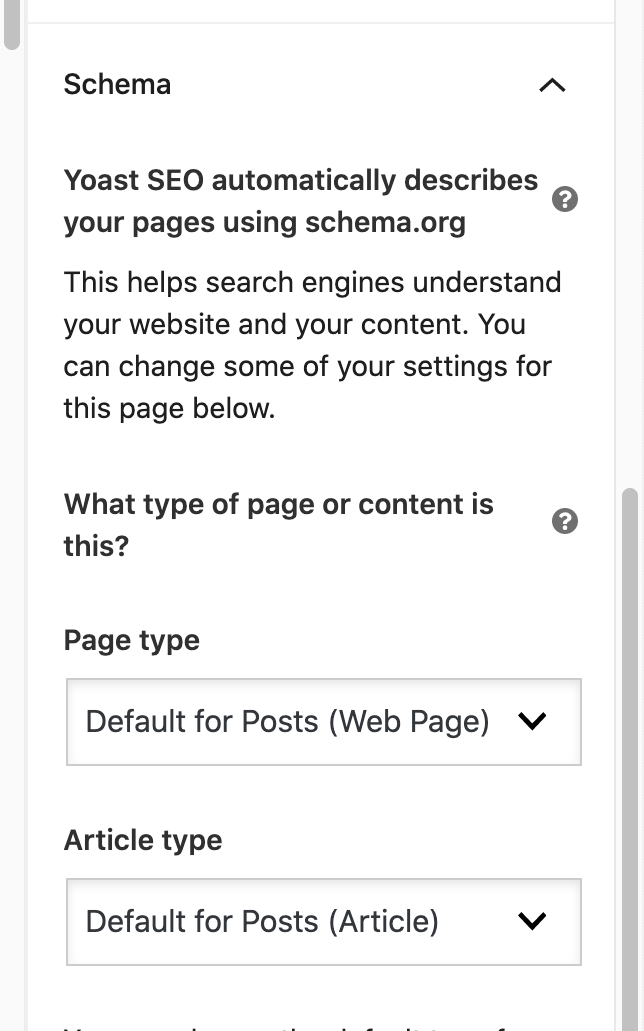The width and height of the screenshot is (644, 1031).
Task: Click the right sidebar scrollbar thumb
Action: (629, 750)
